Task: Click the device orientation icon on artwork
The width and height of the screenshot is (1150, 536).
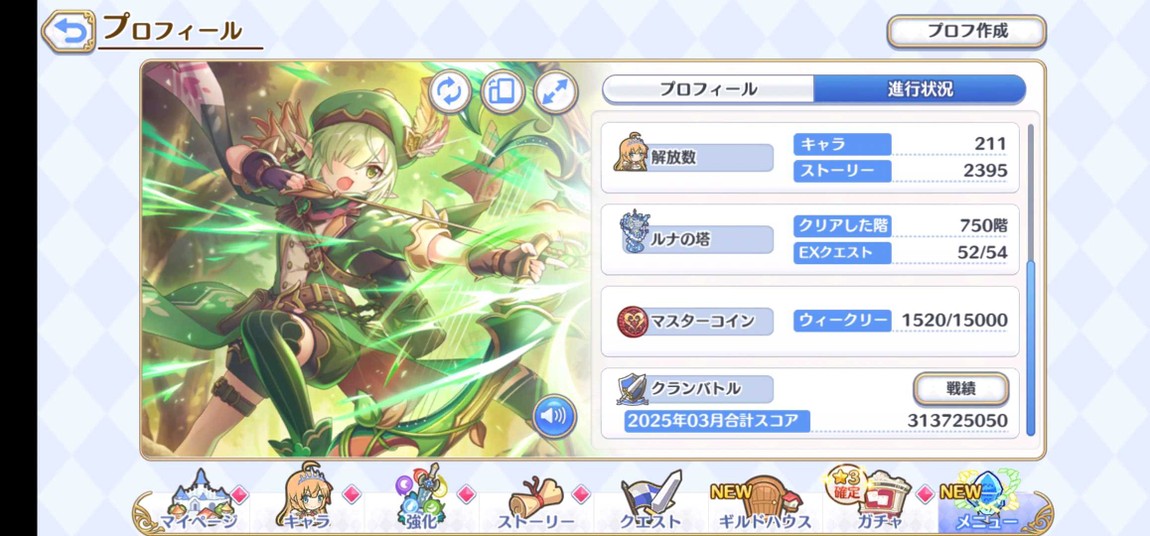Action: pos(502,92)
